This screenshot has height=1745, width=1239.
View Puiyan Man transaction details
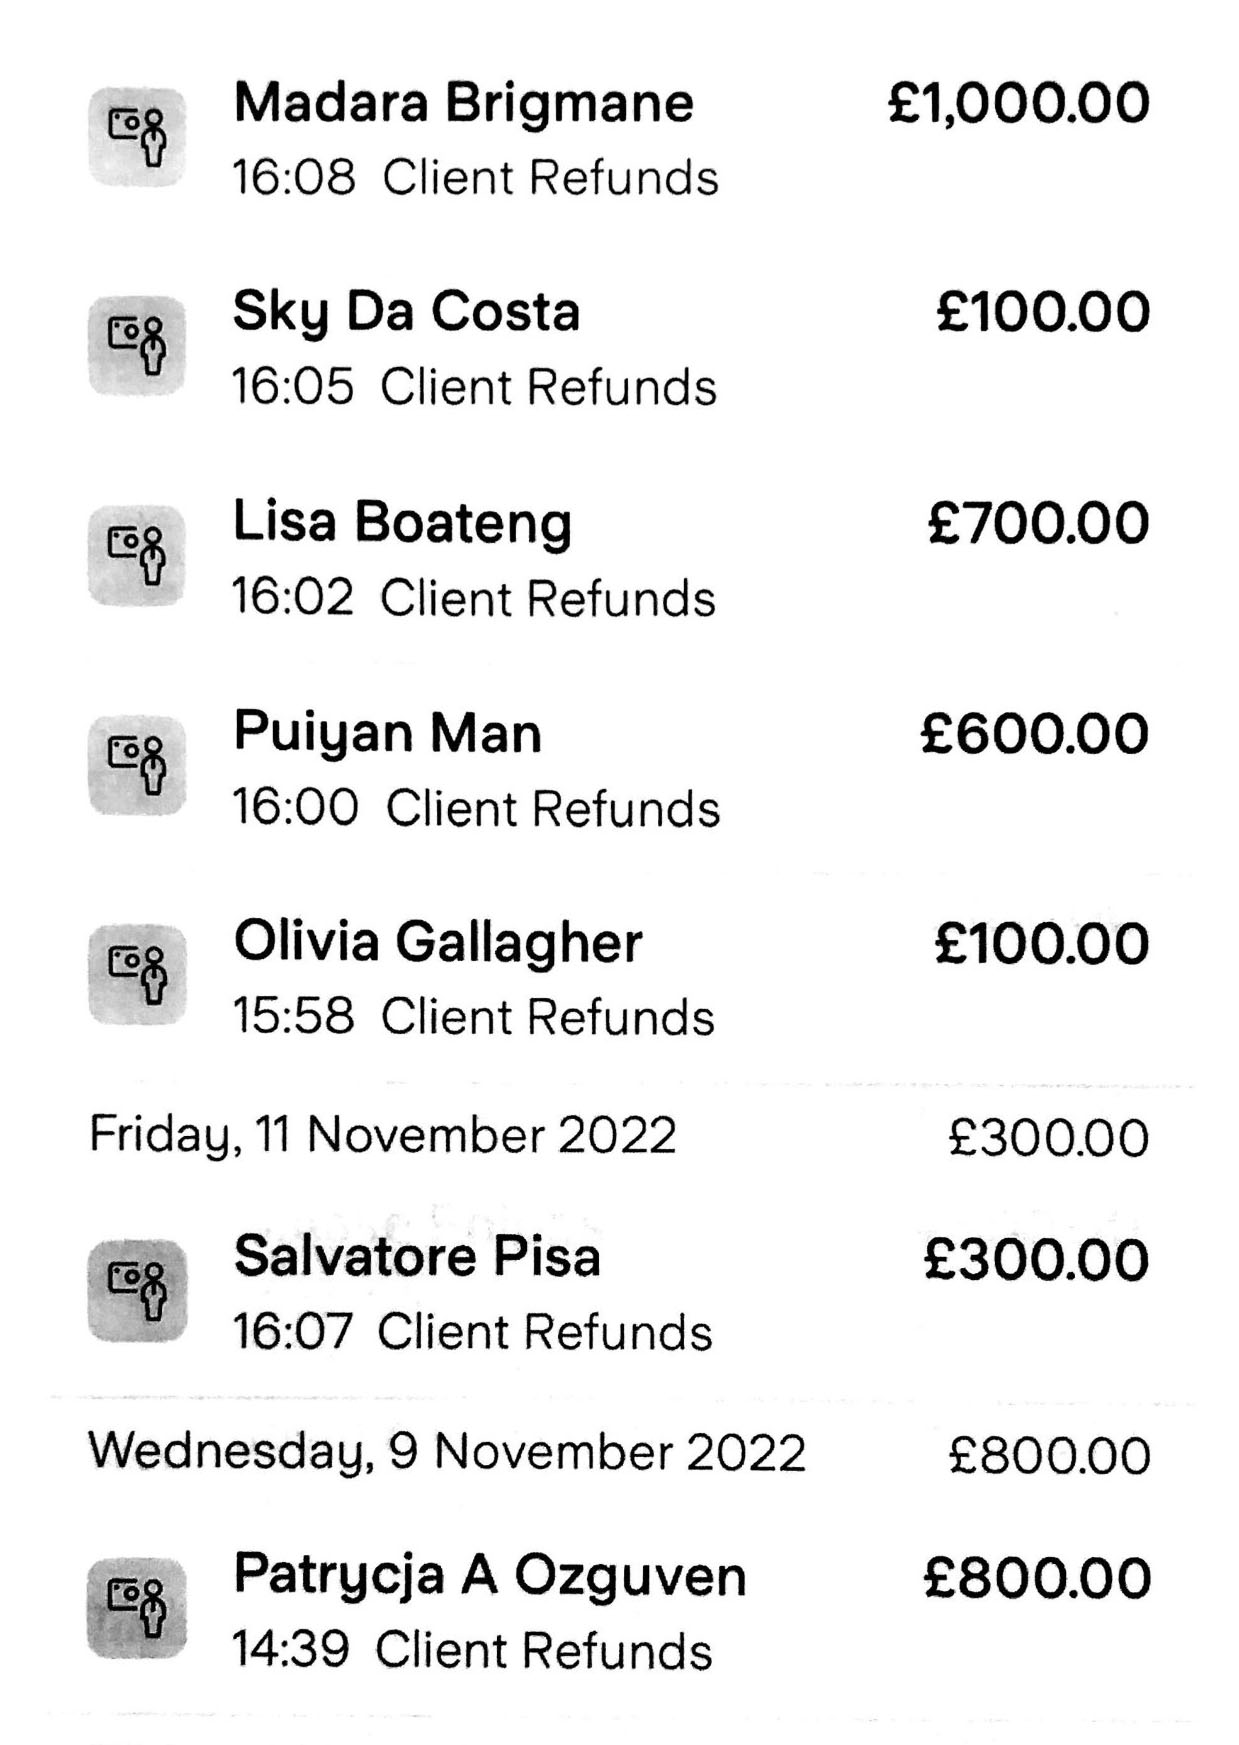pos(387,733)
